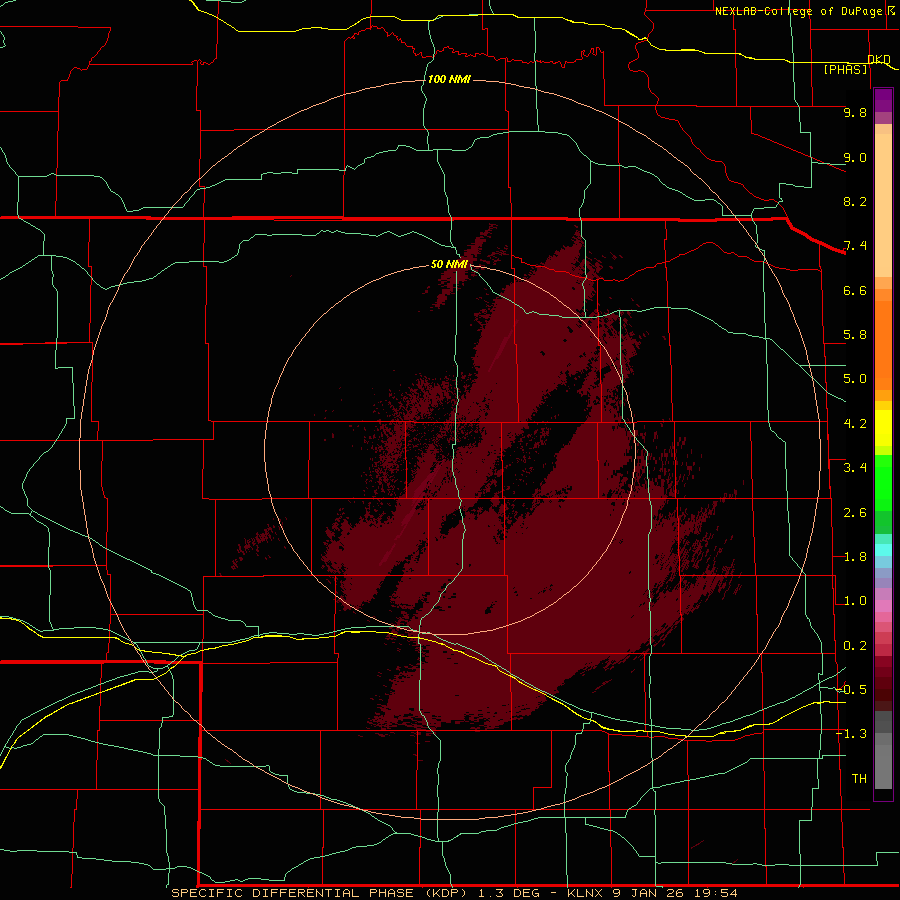Click the 9.0 scale value

pos(855,157)
